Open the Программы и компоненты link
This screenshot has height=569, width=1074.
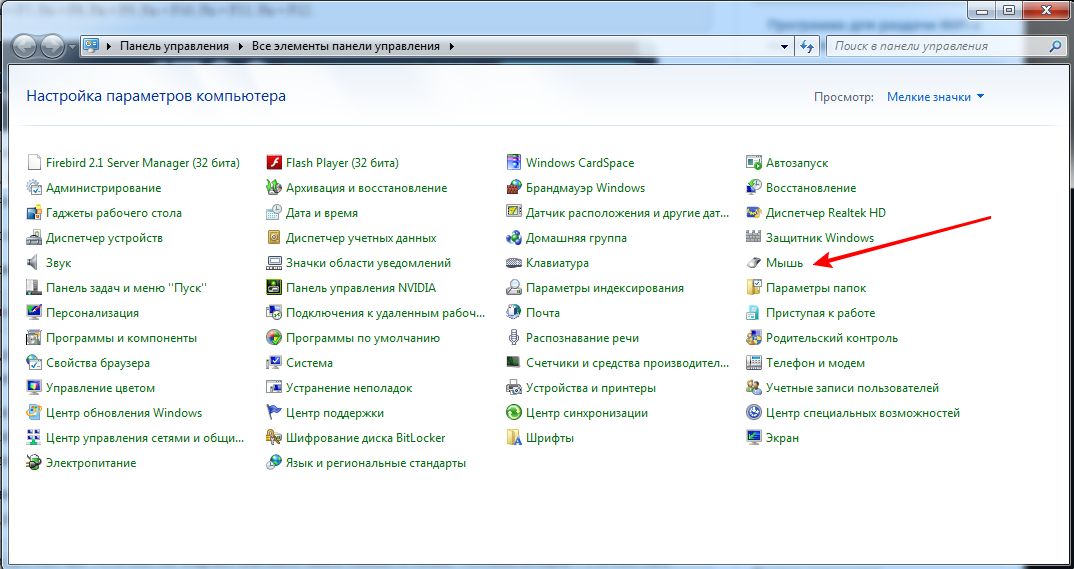point(121,338)
